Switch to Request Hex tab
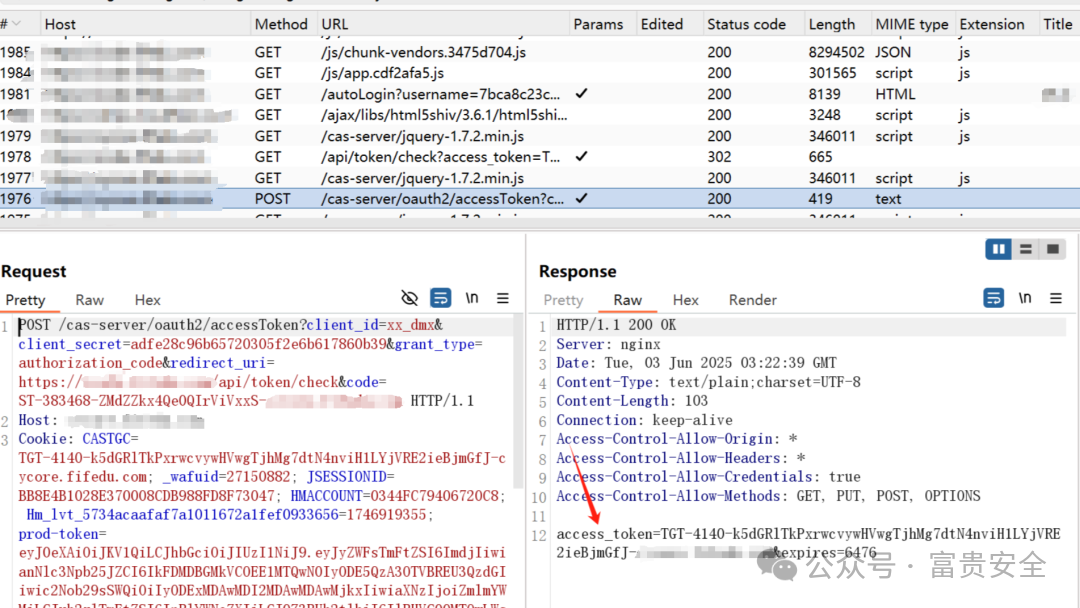Viewport: 1080px width, 608px height. coord(147,300)
